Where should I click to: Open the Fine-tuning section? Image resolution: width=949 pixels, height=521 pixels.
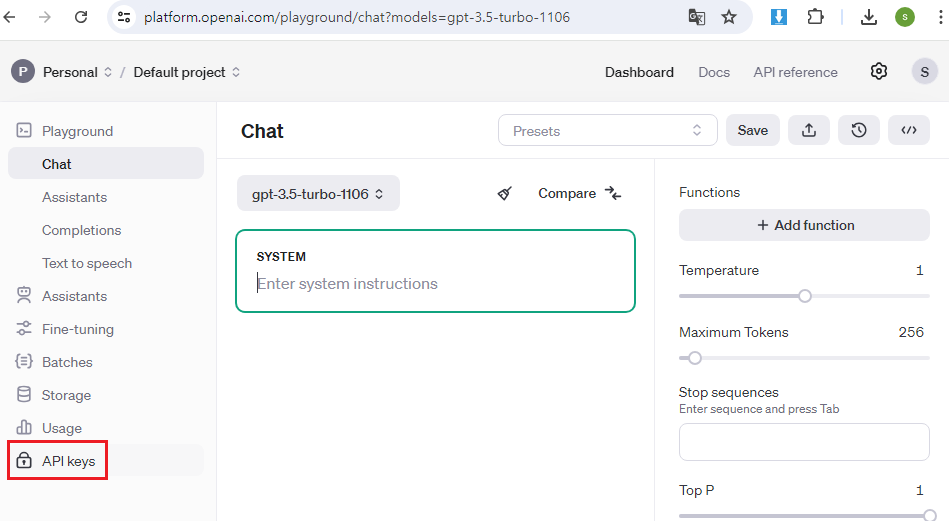[x=78, y=329]
